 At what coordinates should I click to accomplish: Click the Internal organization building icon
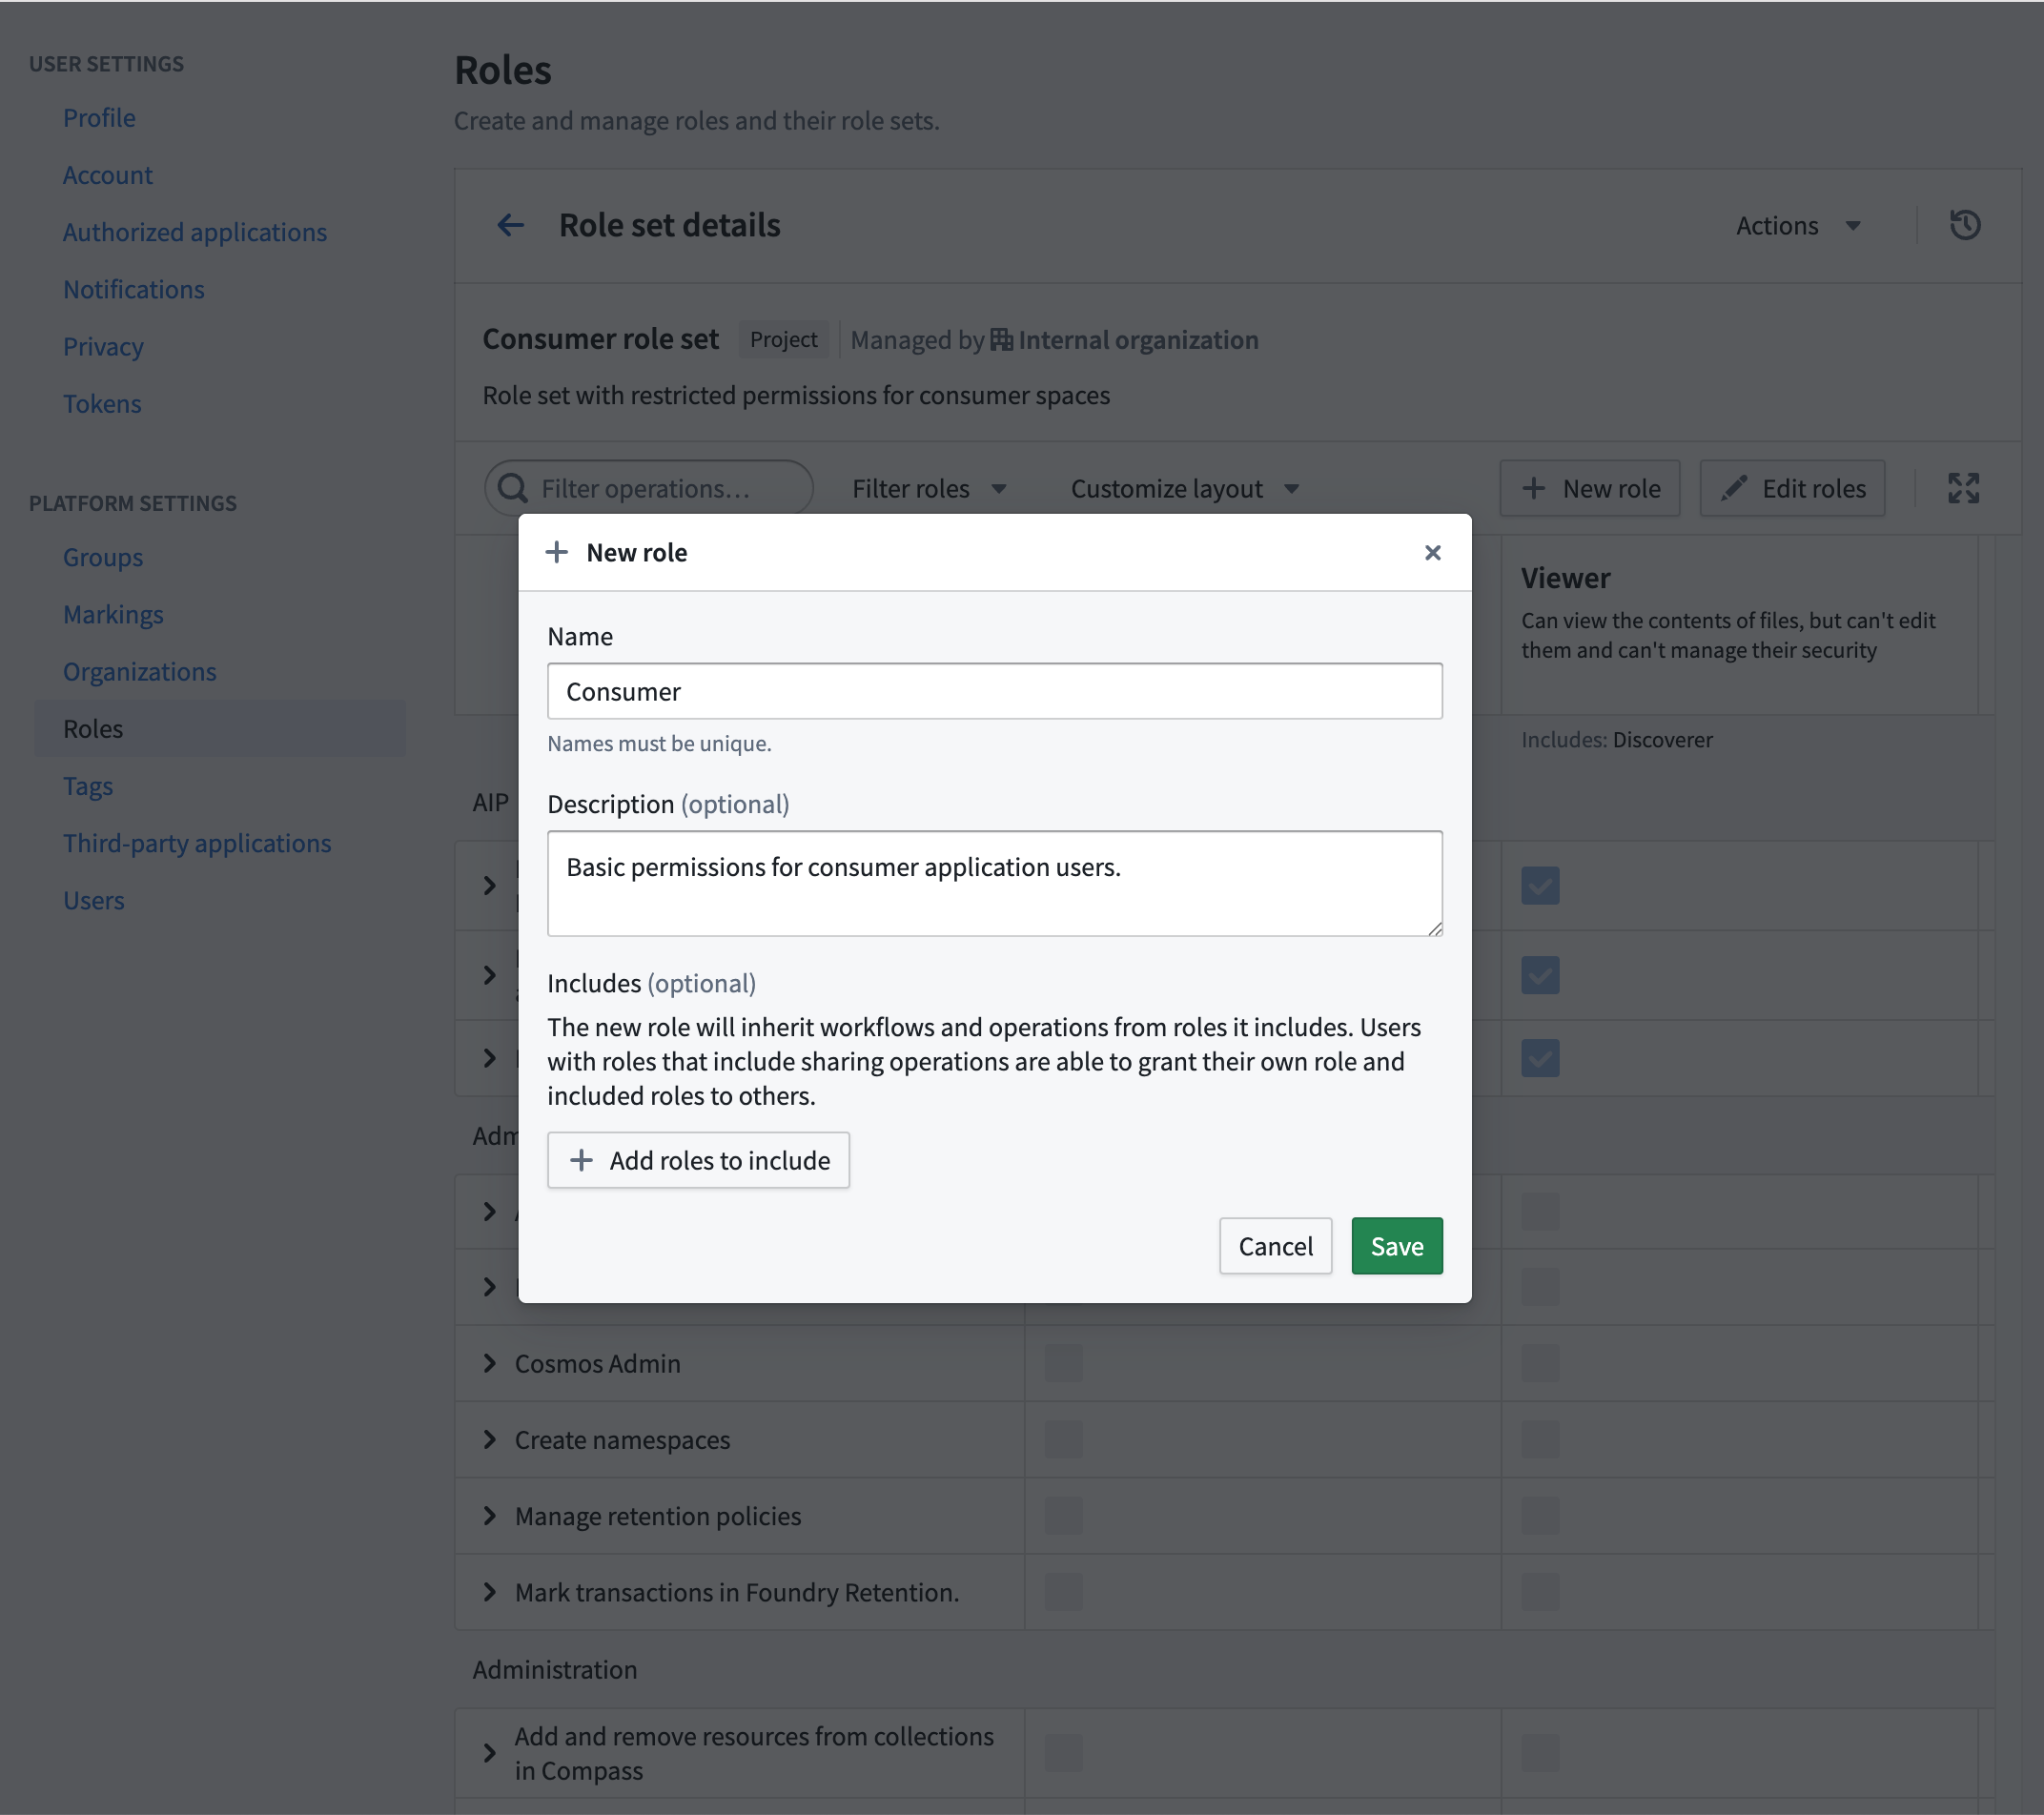pos(1001,340)
